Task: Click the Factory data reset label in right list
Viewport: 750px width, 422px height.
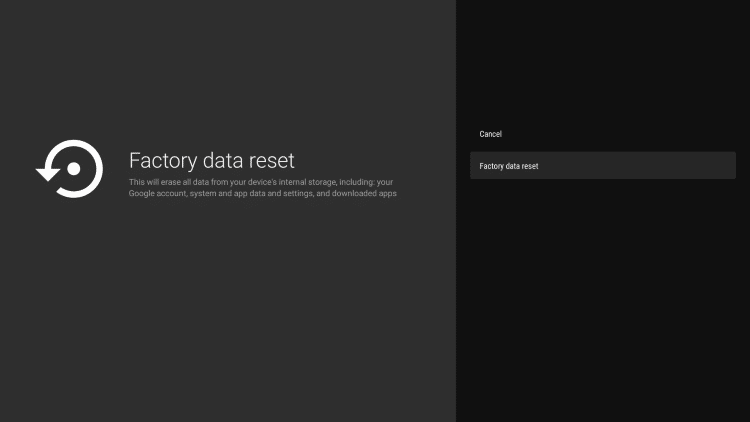Action: [x=509, y=166]
